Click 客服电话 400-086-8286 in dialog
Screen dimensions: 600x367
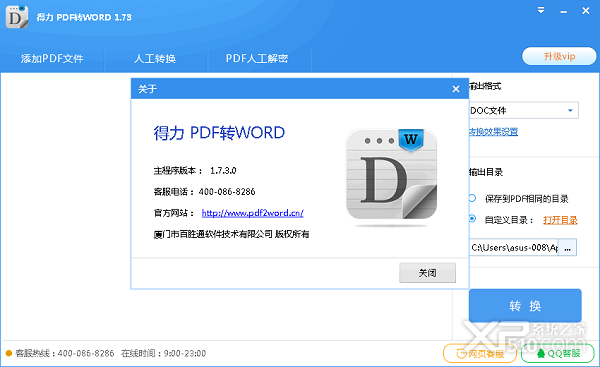click(x=204, y=191)
